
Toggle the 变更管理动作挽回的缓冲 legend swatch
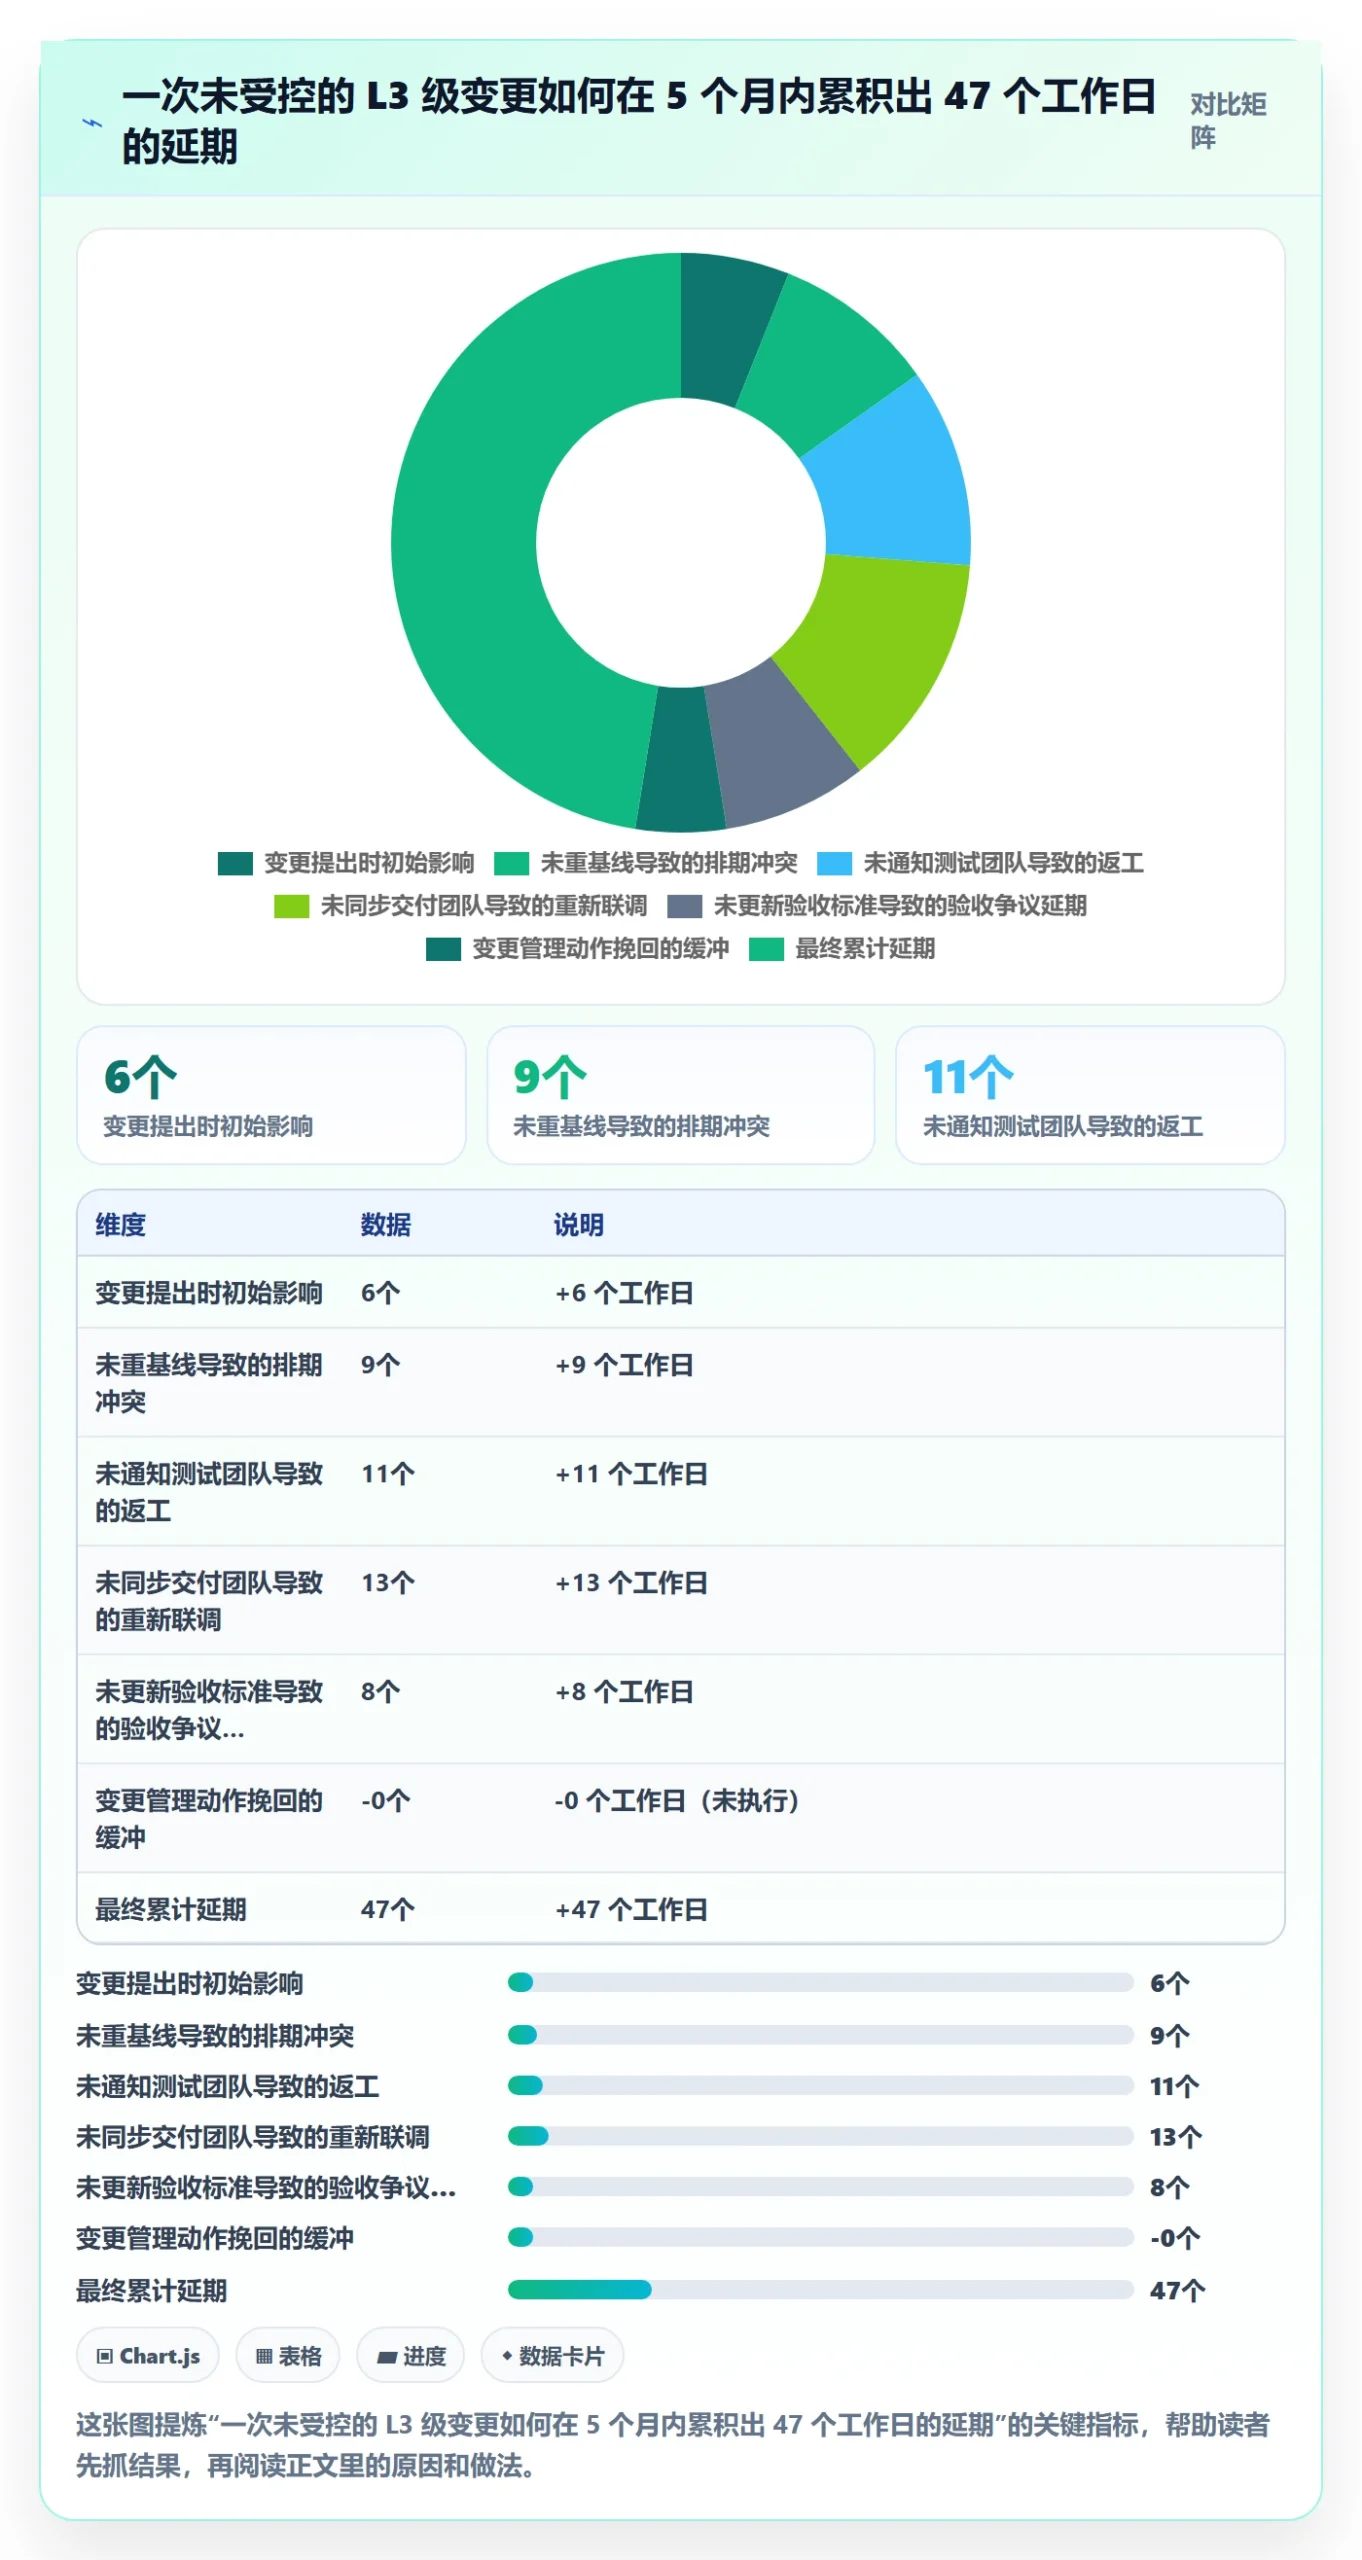[443, 949]
